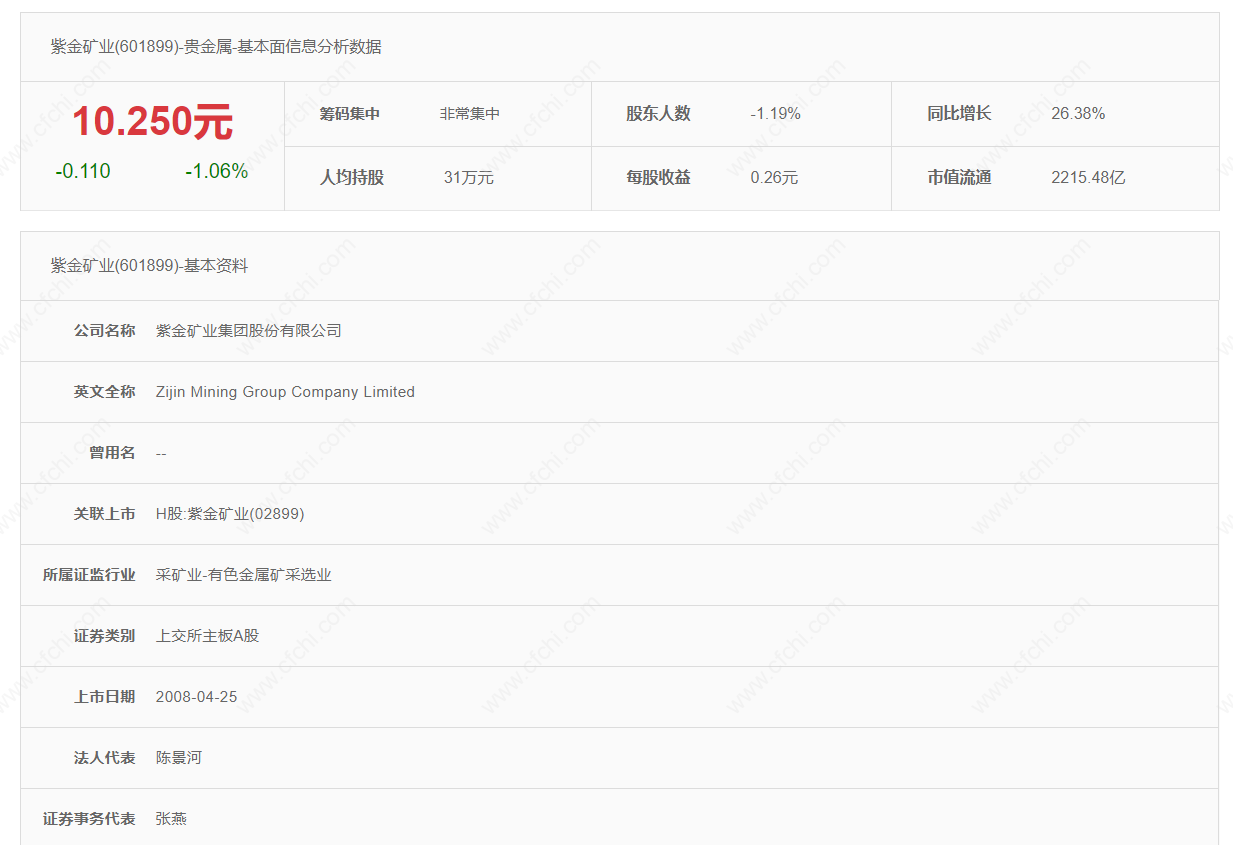Screen dimensions: 1233x845
Task: Click the 所属证监行业 row label
Action: [89, 575]
